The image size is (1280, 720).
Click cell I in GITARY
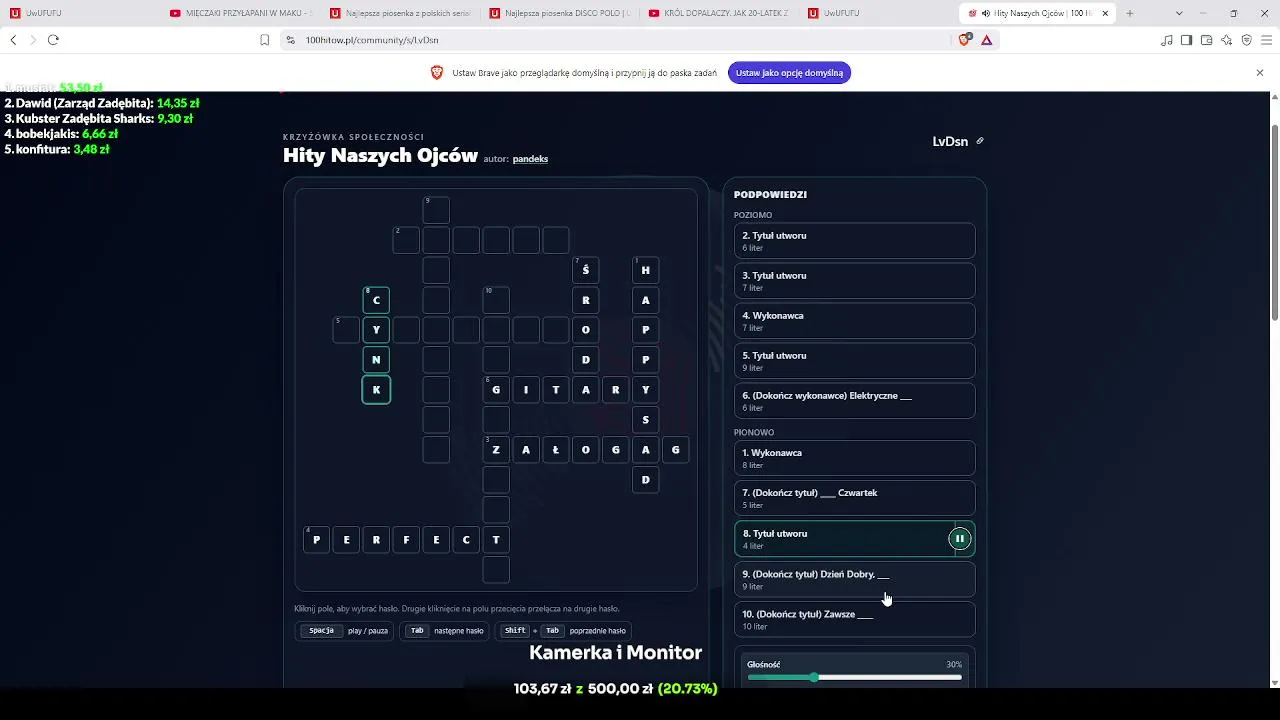(526, 390)
